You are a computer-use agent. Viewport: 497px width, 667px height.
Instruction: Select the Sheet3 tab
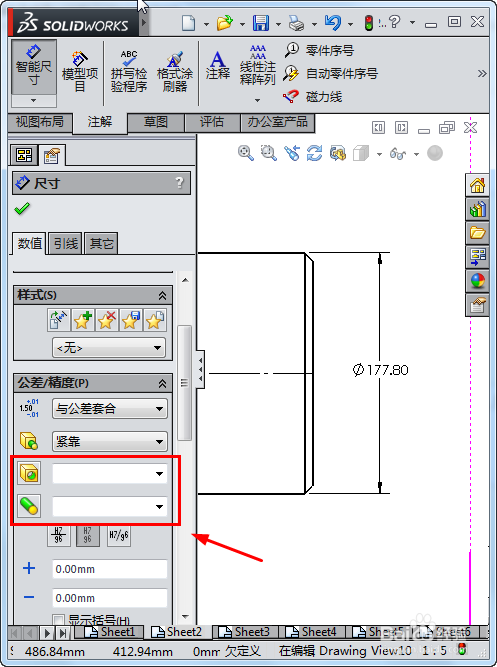click(x=246, y=632)
